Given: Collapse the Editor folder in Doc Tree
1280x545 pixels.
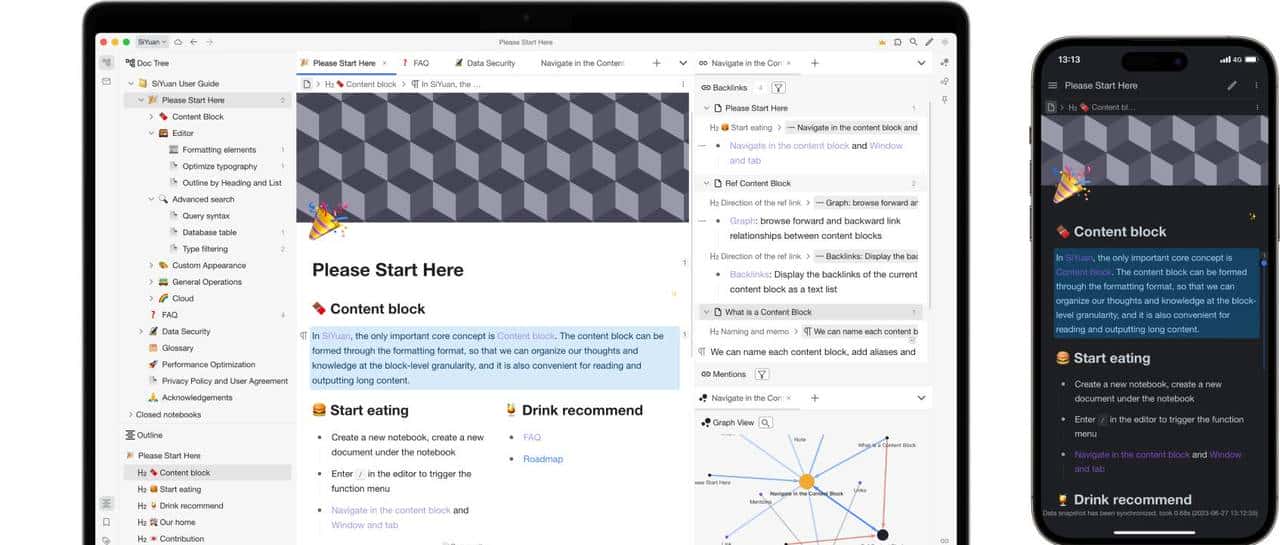Looking at the screenshot, I should 152,133.
